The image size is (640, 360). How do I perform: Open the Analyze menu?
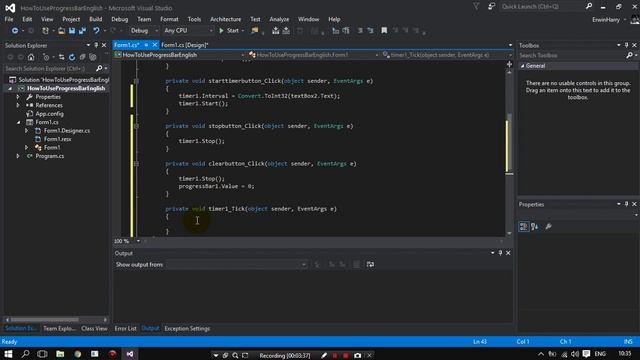click(x=279, y=19)
